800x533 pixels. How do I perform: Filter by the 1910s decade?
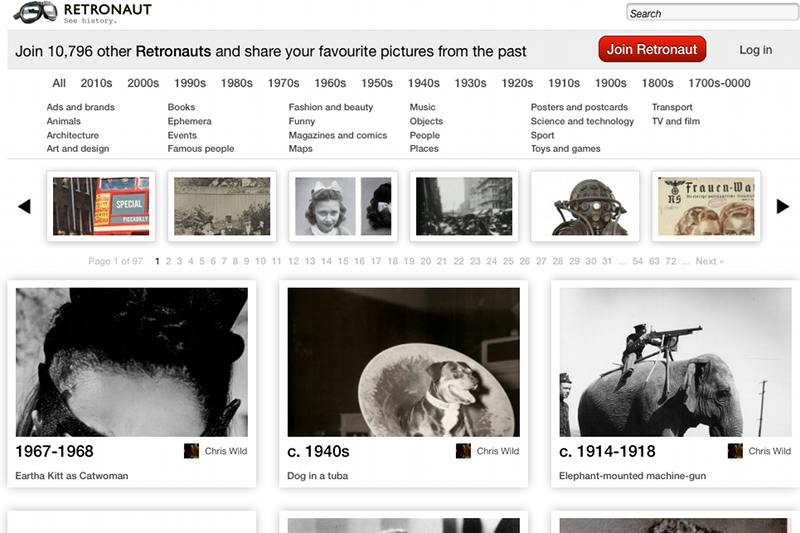[564, 83]
